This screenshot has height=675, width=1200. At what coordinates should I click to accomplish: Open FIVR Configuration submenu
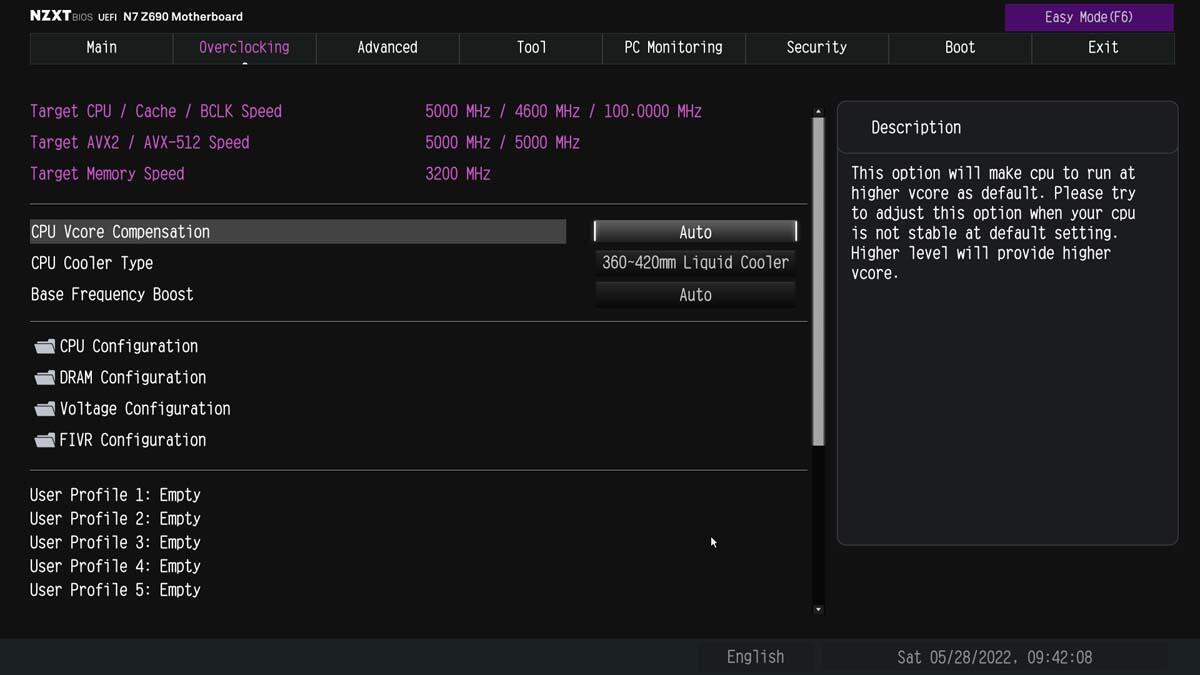pos(133,439)
